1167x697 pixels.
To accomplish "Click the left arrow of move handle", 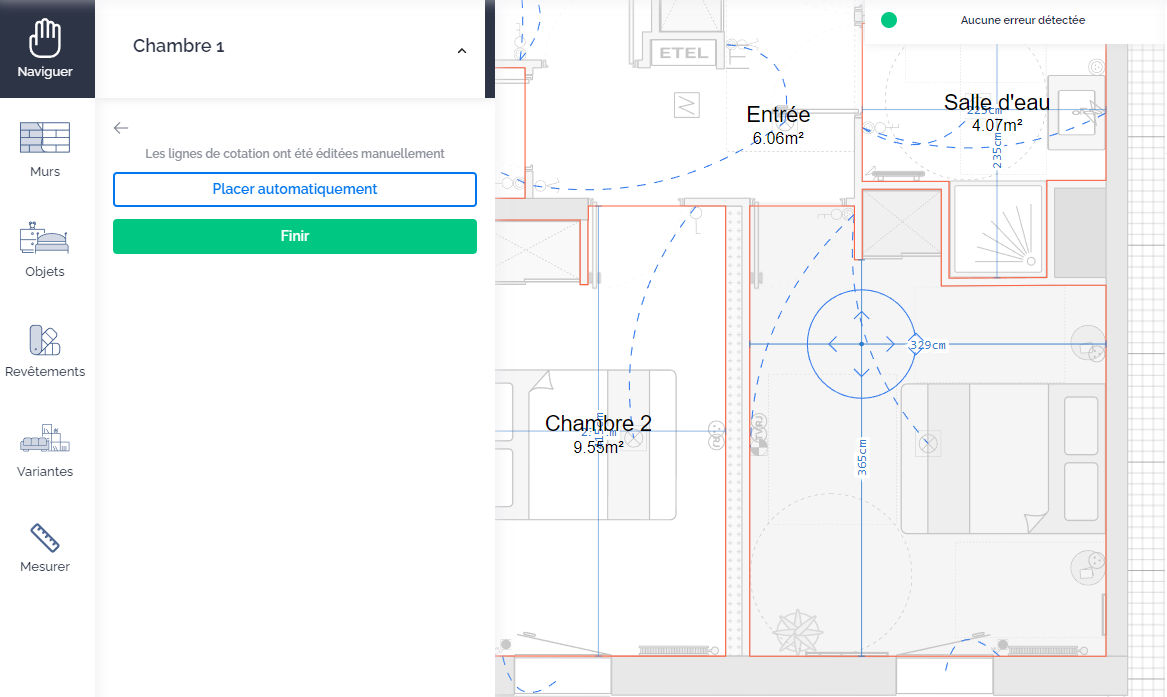I will [x=833, y=344].
